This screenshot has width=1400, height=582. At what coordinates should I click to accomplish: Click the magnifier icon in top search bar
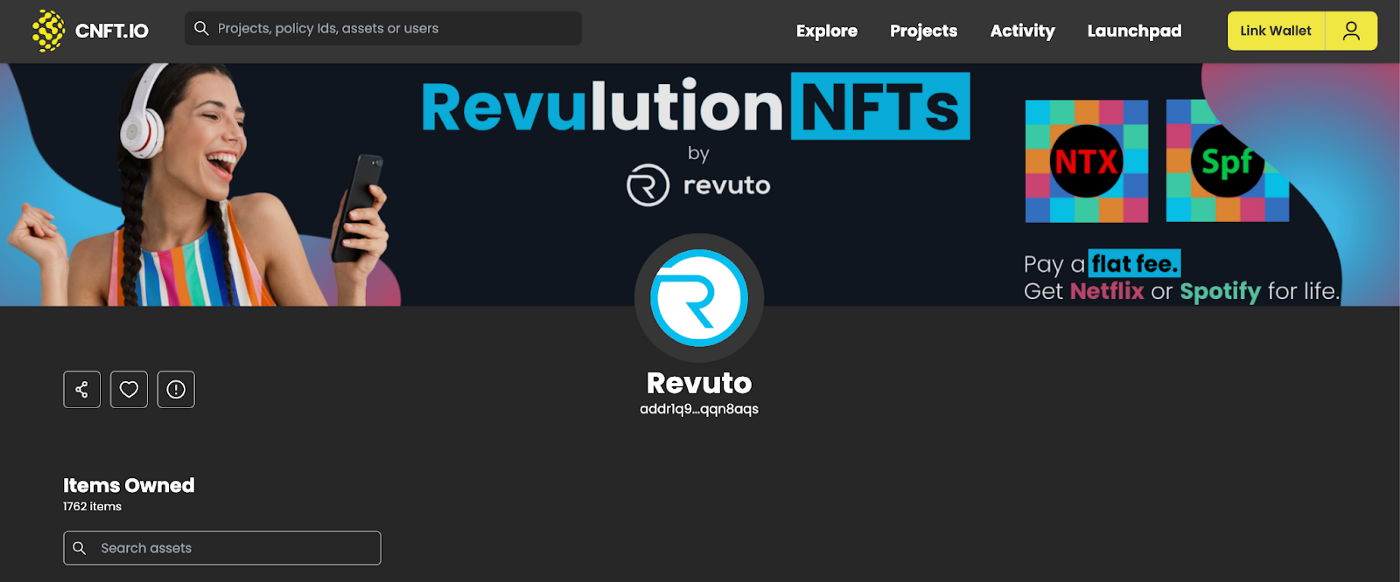coord(201,28)
